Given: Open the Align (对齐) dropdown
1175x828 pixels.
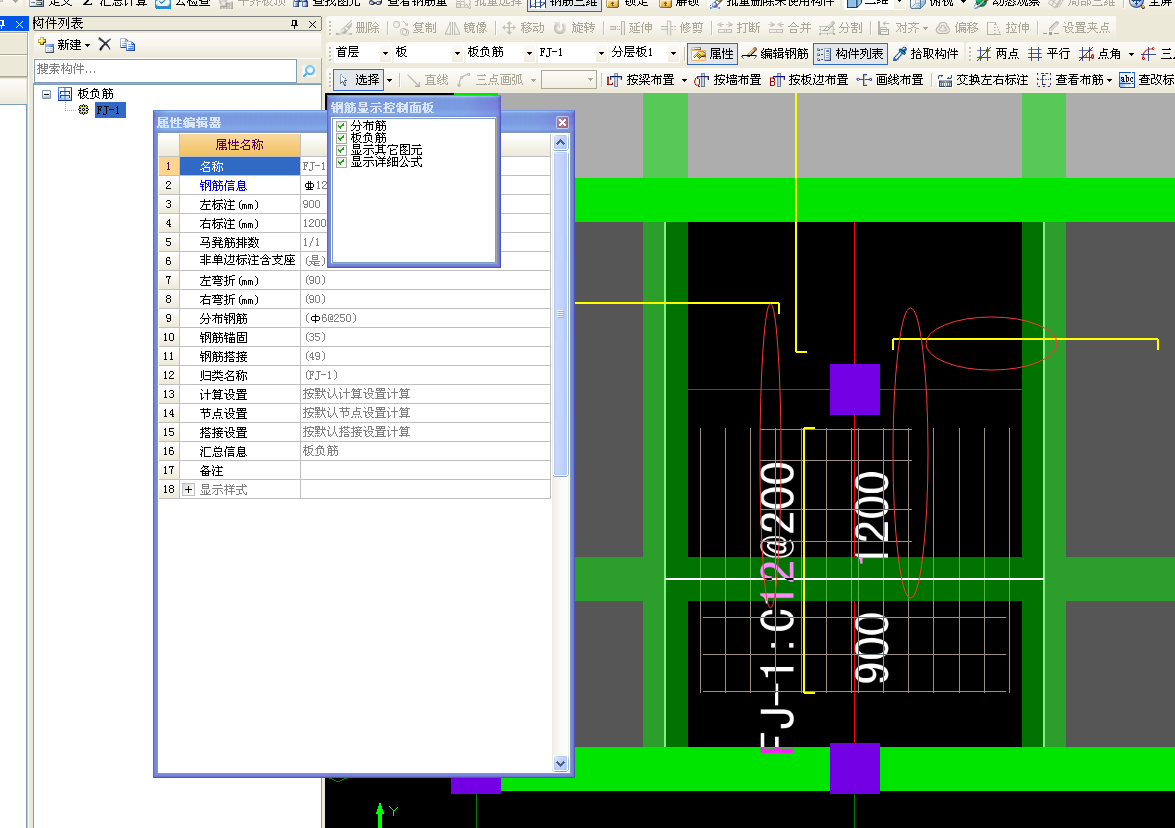Looking at the screenshot, I should click(x=925, y=28).
